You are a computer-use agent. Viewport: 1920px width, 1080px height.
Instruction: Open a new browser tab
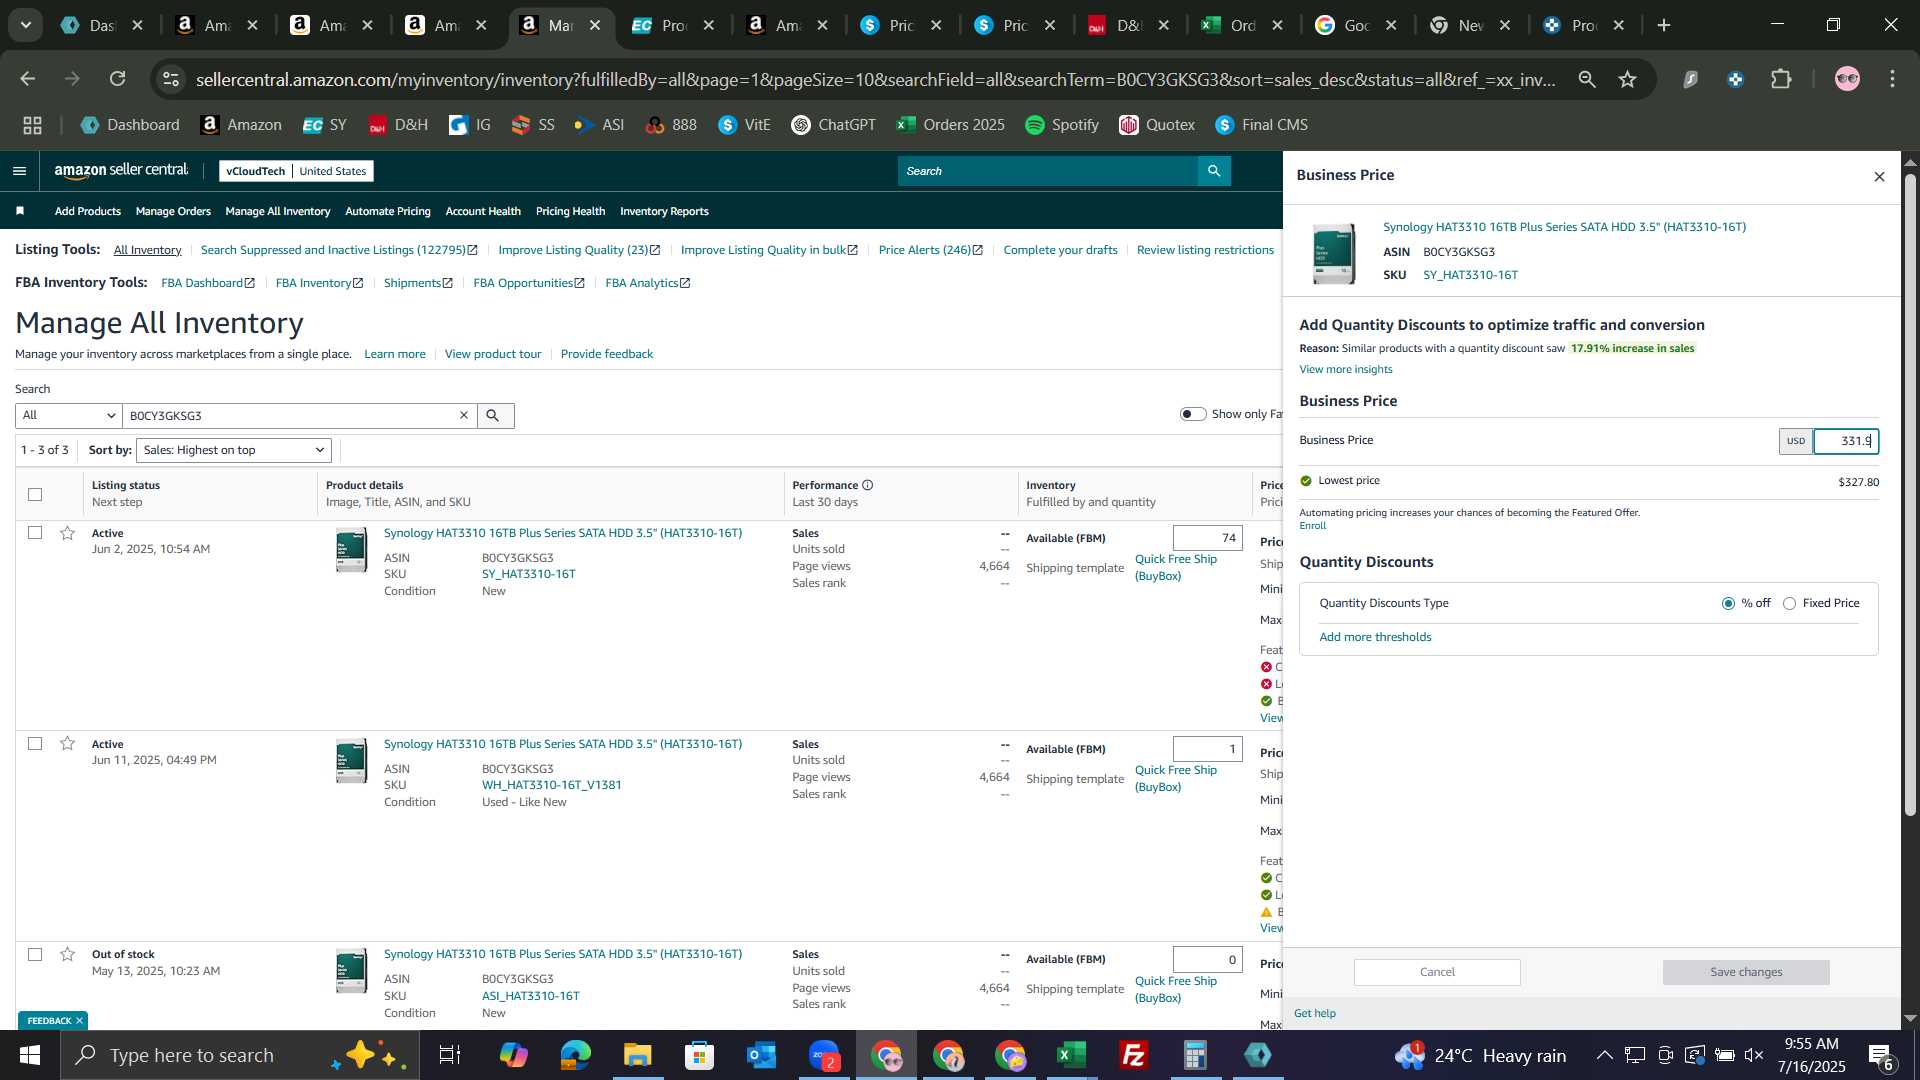coord(1664,26)
